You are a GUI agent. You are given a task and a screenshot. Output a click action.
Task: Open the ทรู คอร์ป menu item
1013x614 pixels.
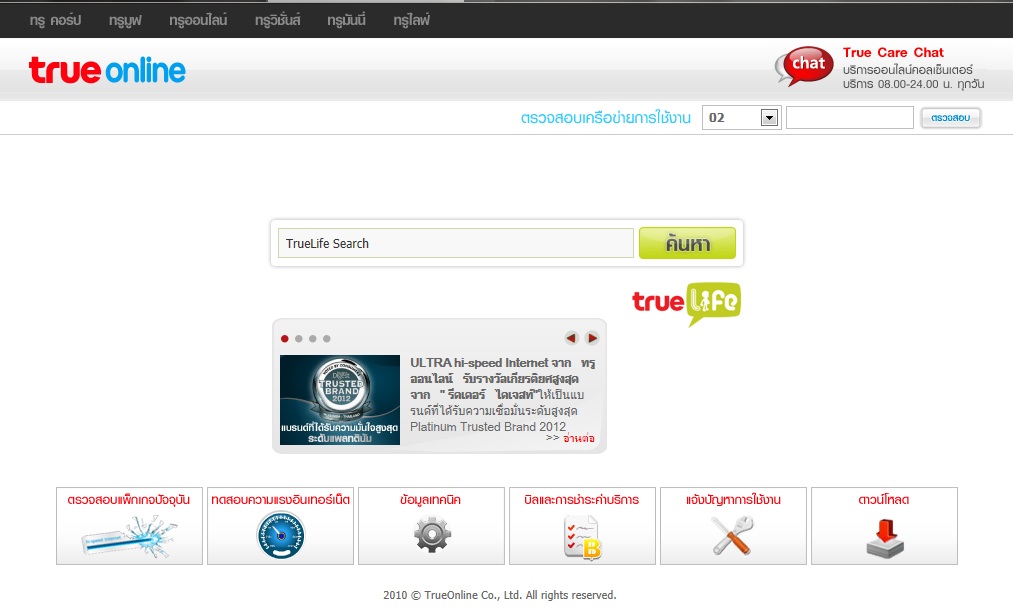tap(55, 20)
